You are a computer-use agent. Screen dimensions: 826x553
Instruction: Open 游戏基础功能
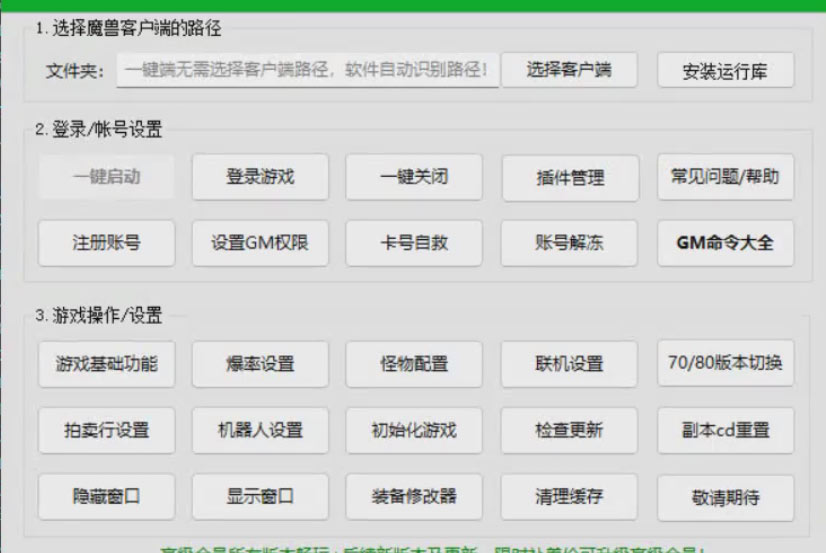click(106, 364)
